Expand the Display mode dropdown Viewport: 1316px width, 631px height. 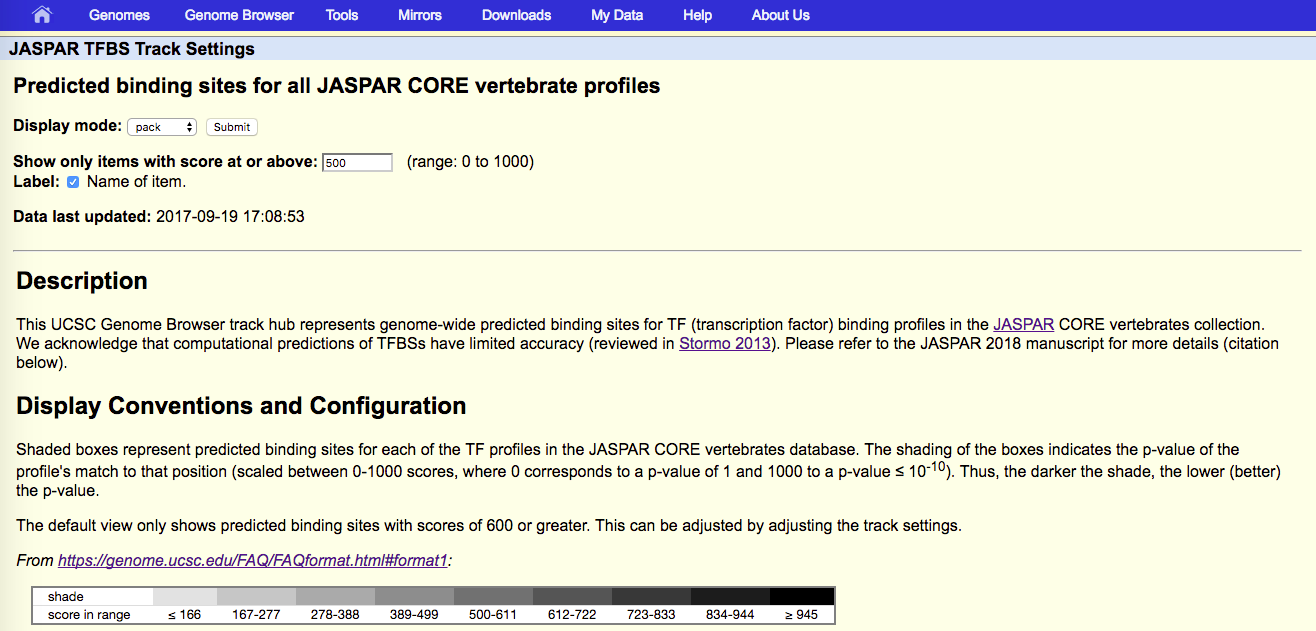coord(162,127)
